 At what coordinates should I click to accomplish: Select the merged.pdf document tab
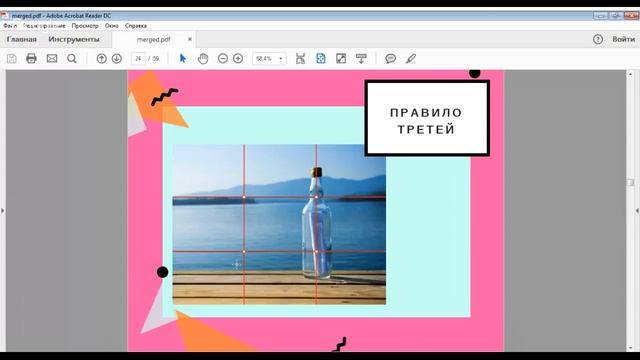pyautogui.click(x=153, y=40)
